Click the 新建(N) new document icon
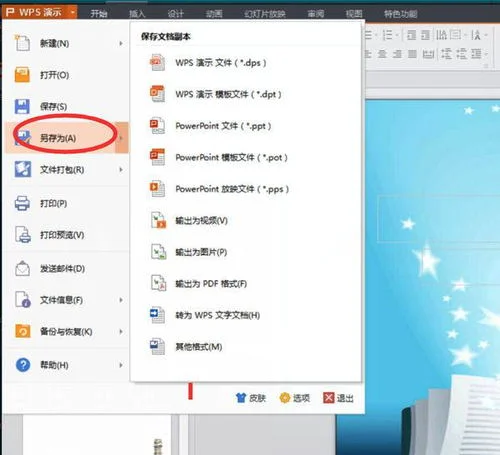 [22, 43]
